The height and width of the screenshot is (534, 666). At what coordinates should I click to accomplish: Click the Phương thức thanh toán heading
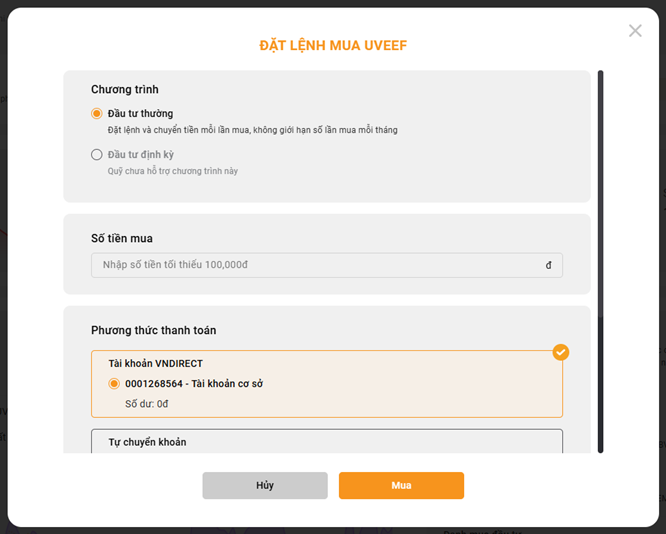tap(153, 330)
